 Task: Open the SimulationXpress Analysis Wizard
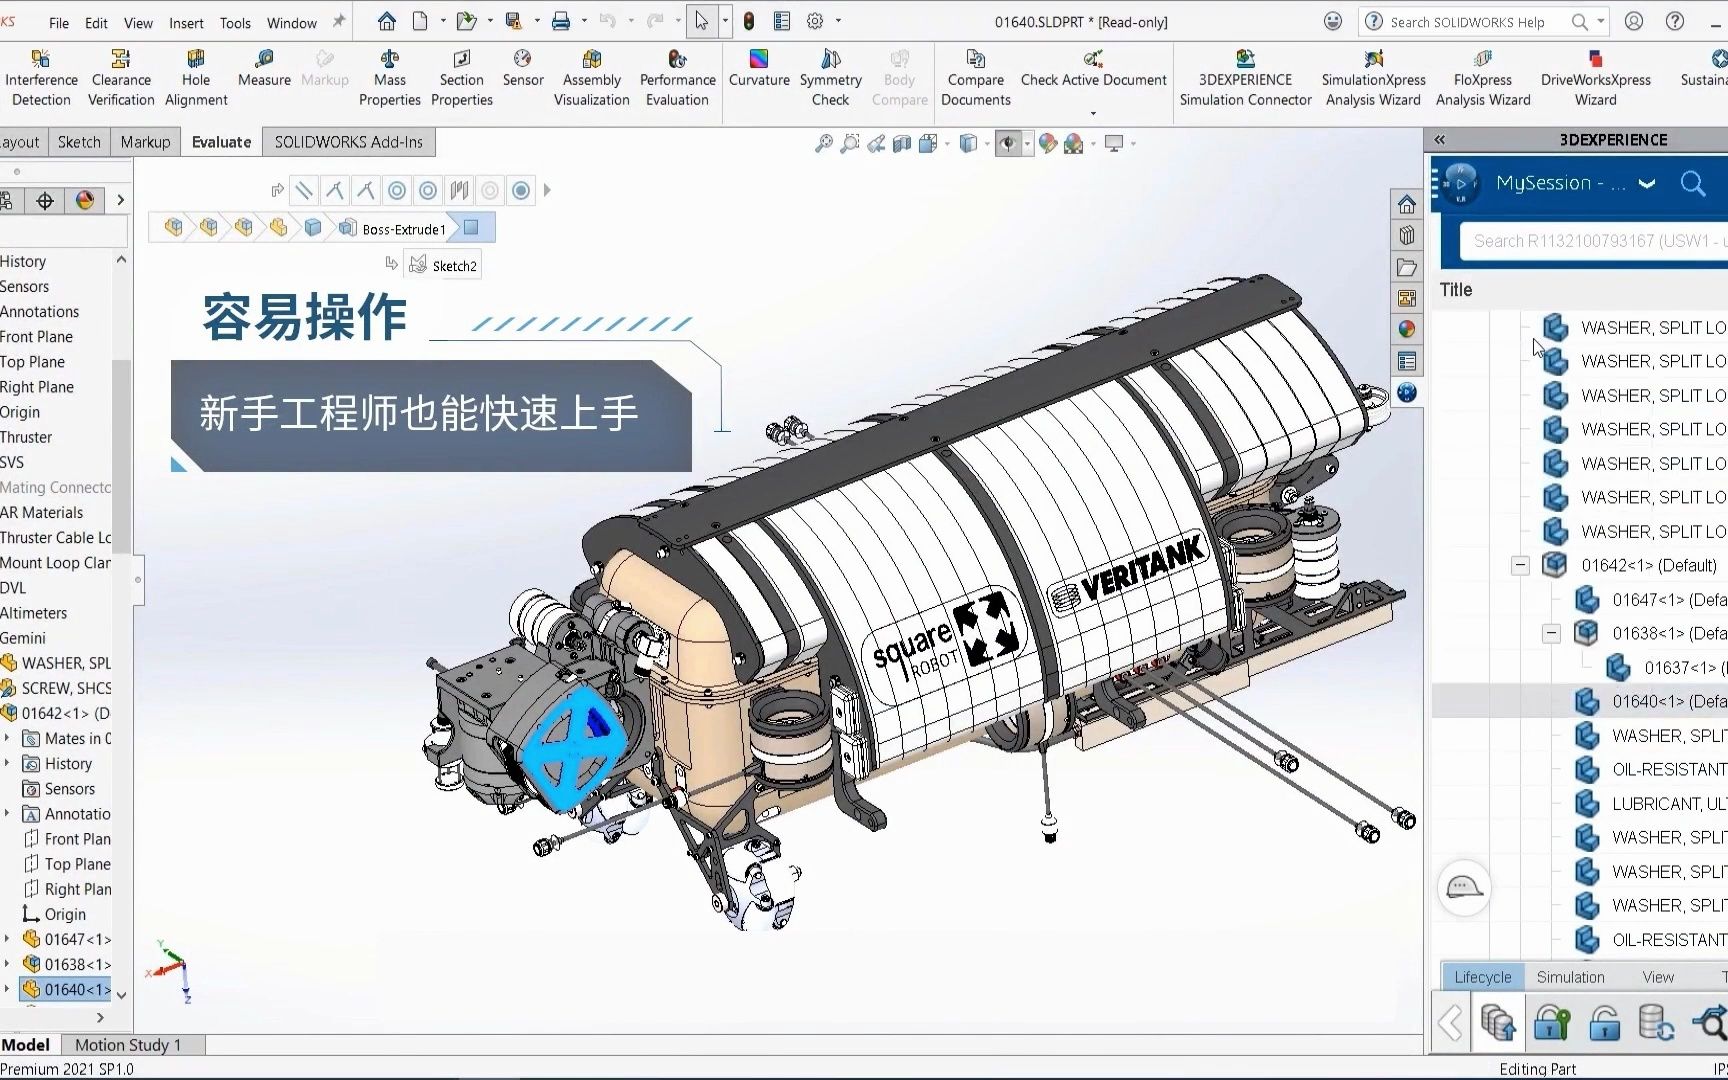click(1373, 73)
